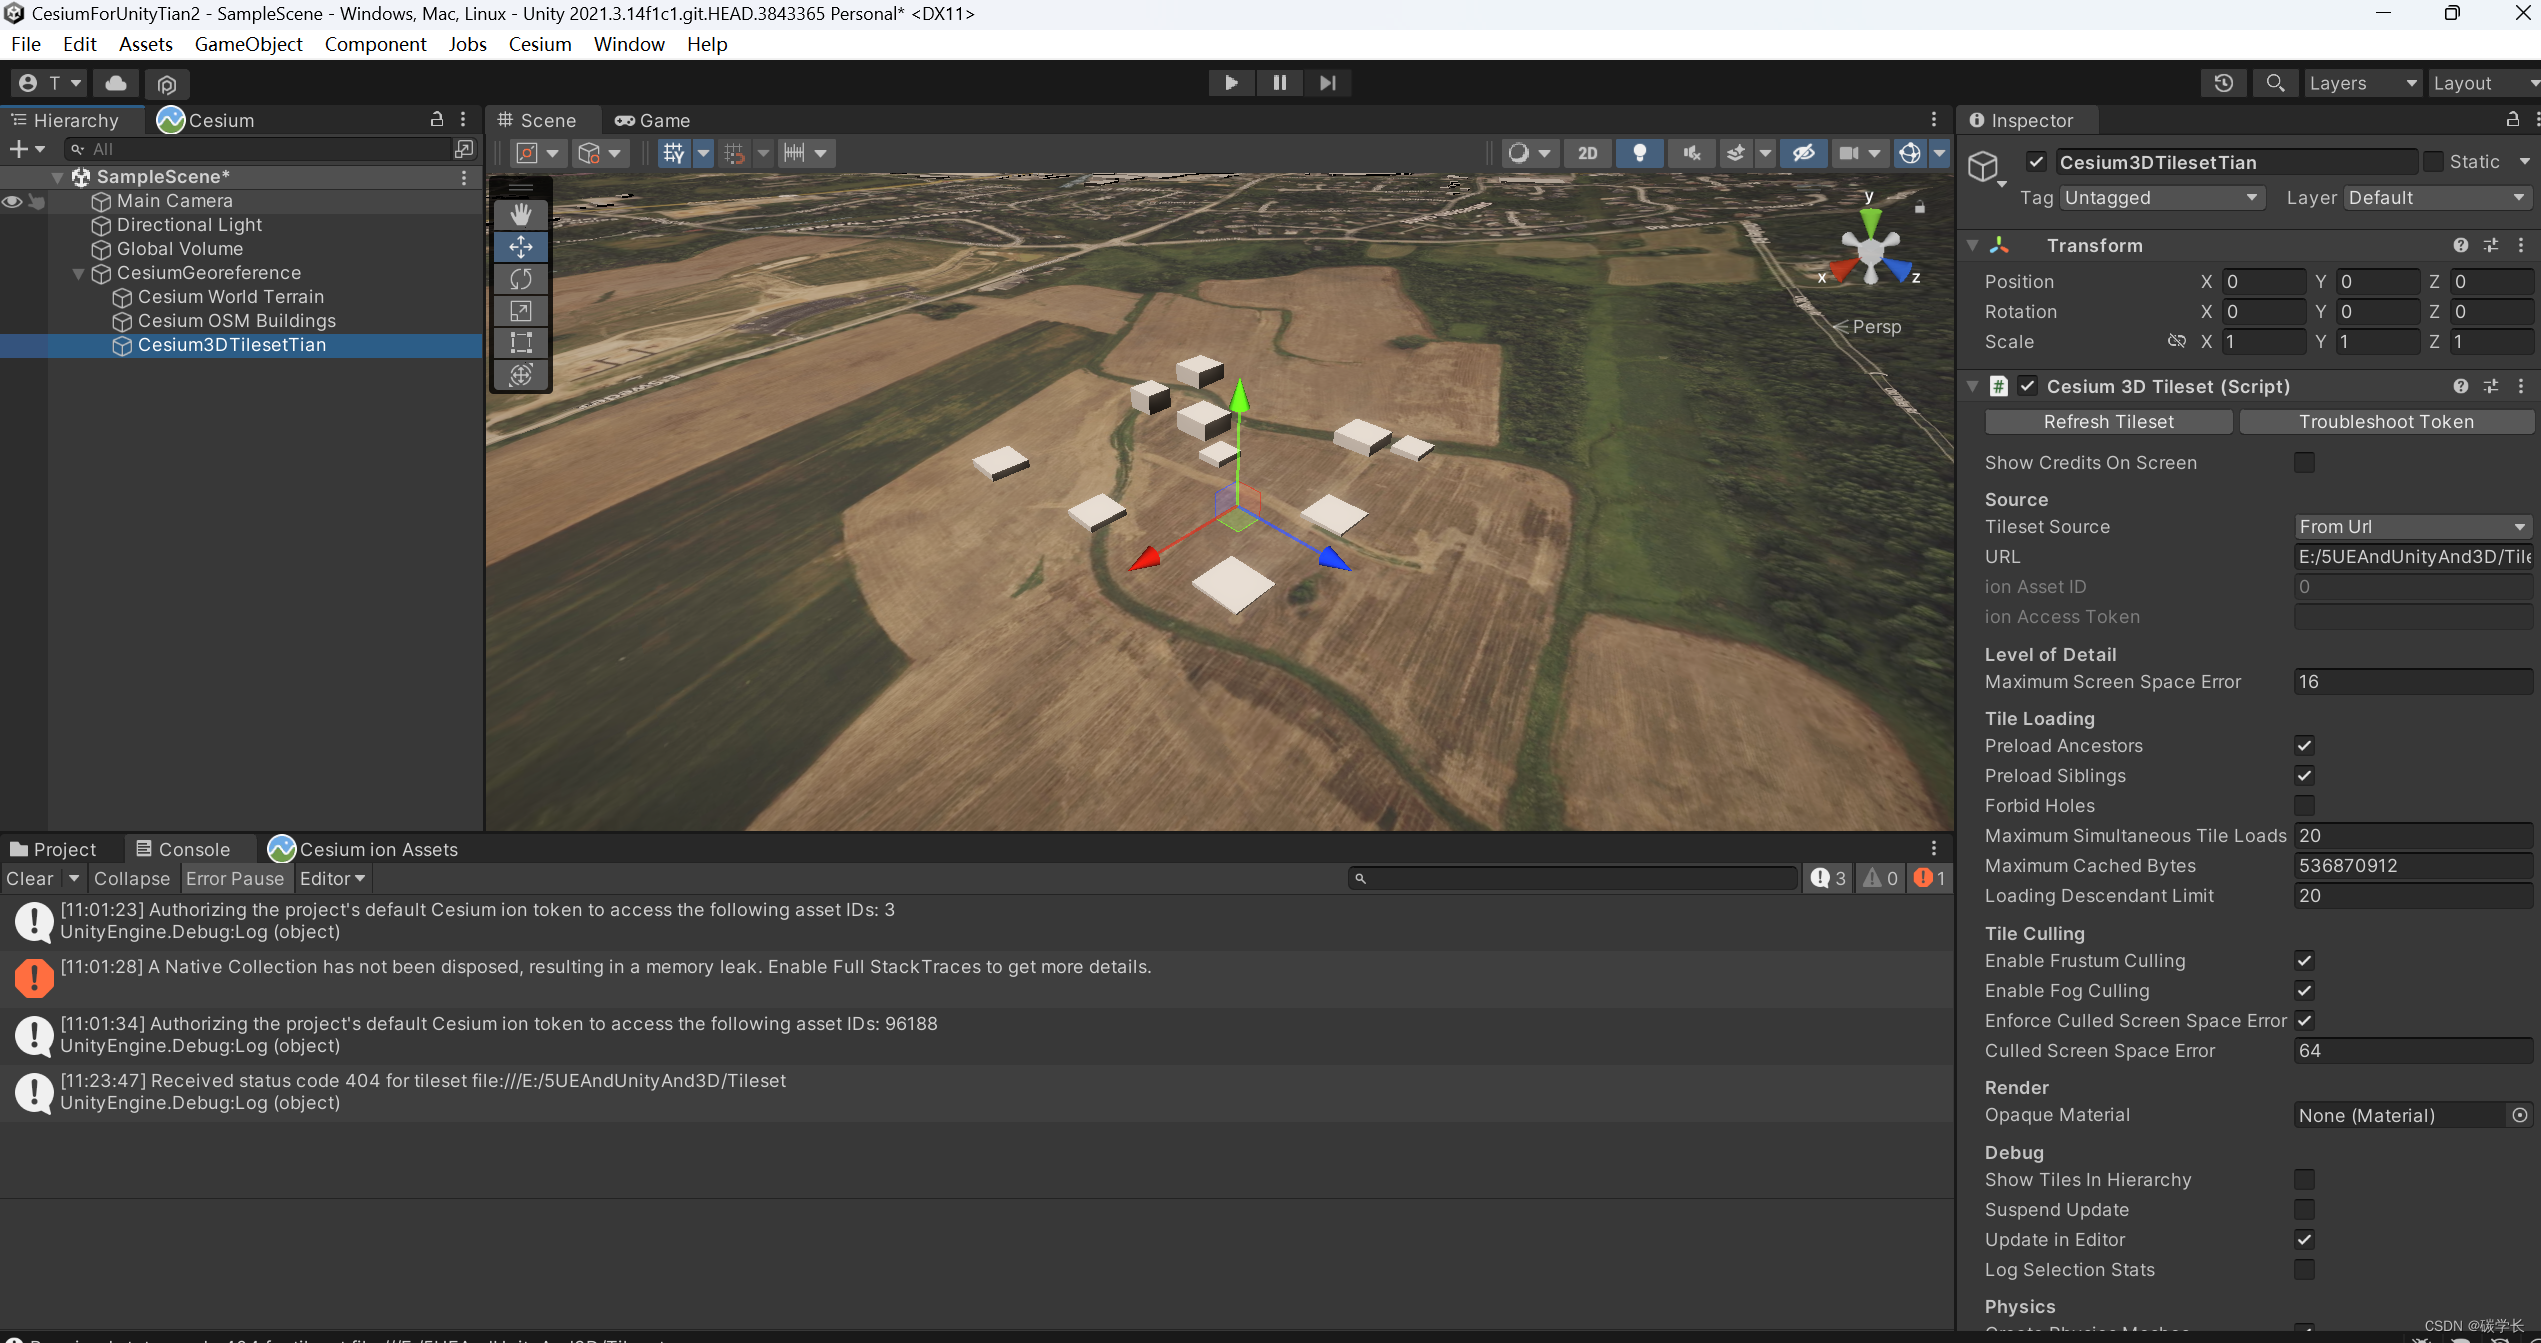Click the Maximum Screen Space Error field
This screenshot has width=2541, height=1343.
tap(2411, 682)
